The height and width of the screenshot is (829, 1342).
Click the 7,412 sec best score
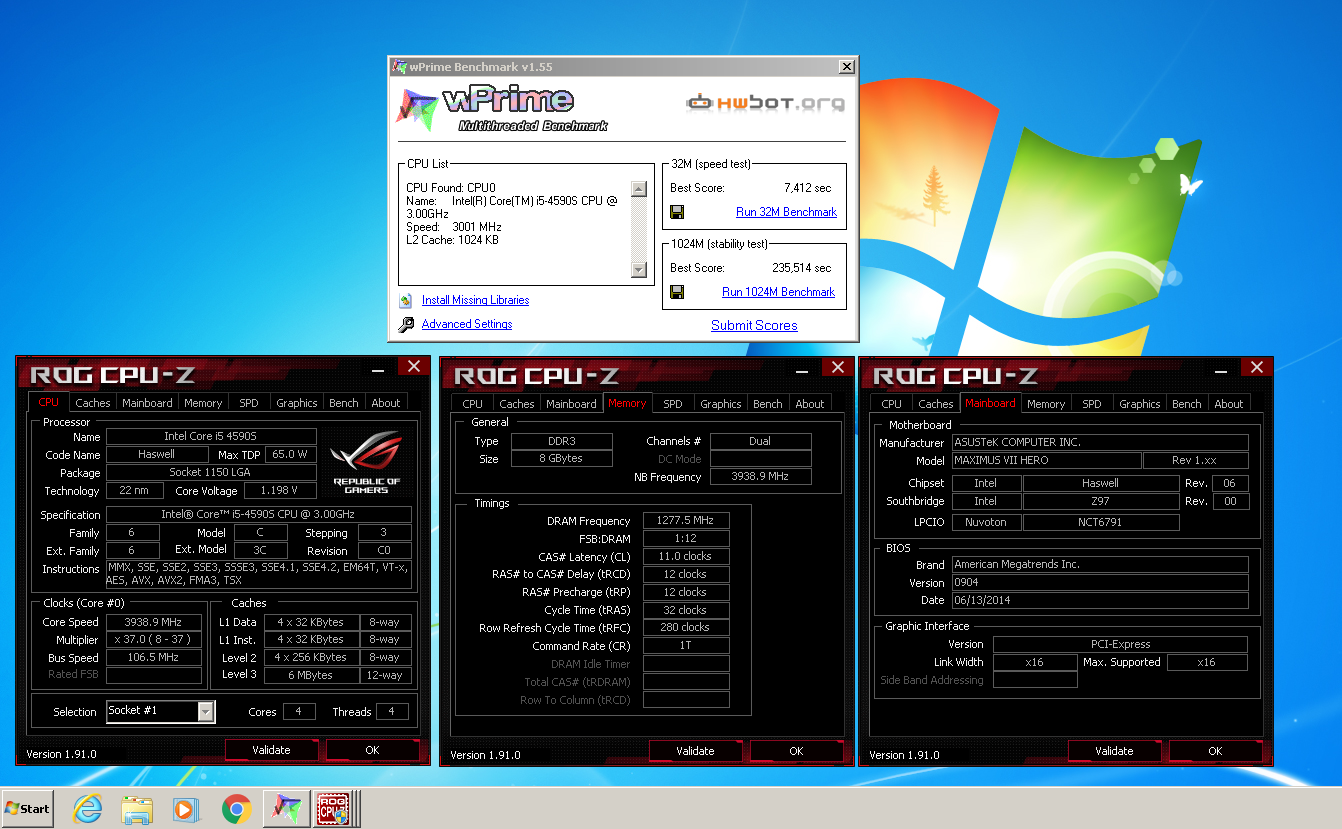pyautogui.click(x=808, y=188)
